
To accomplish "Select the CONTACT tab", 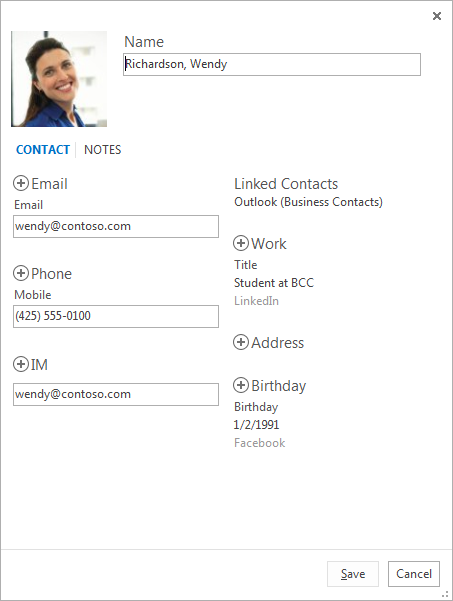I will [x=43, y=149].
